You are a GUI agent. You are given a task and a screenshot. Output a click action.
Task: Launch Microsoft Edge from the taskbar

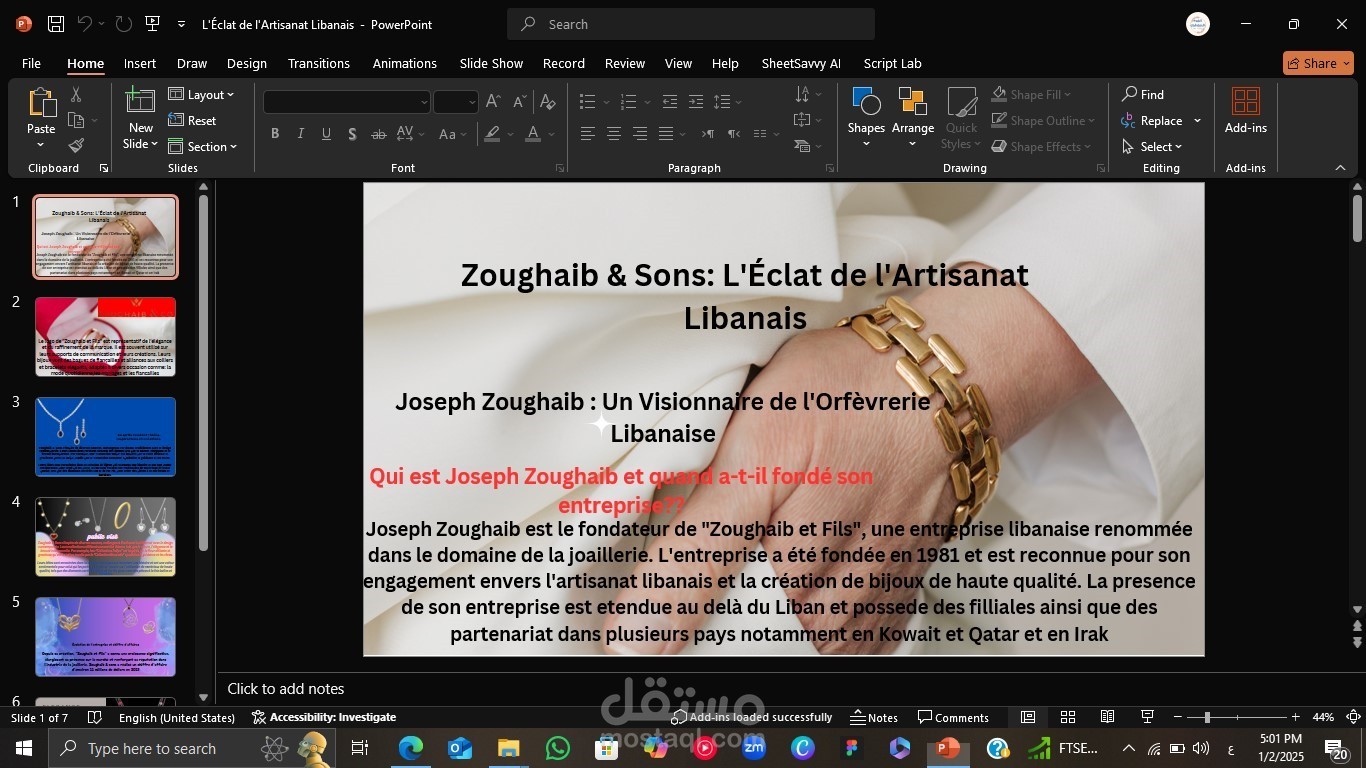click(x=411, y=748)
